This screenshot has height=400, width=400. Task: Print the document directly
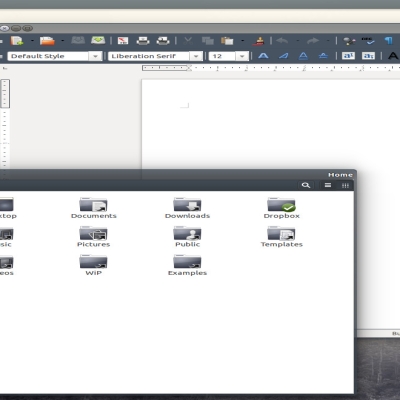pyautogui.click(x=143, y=41)
